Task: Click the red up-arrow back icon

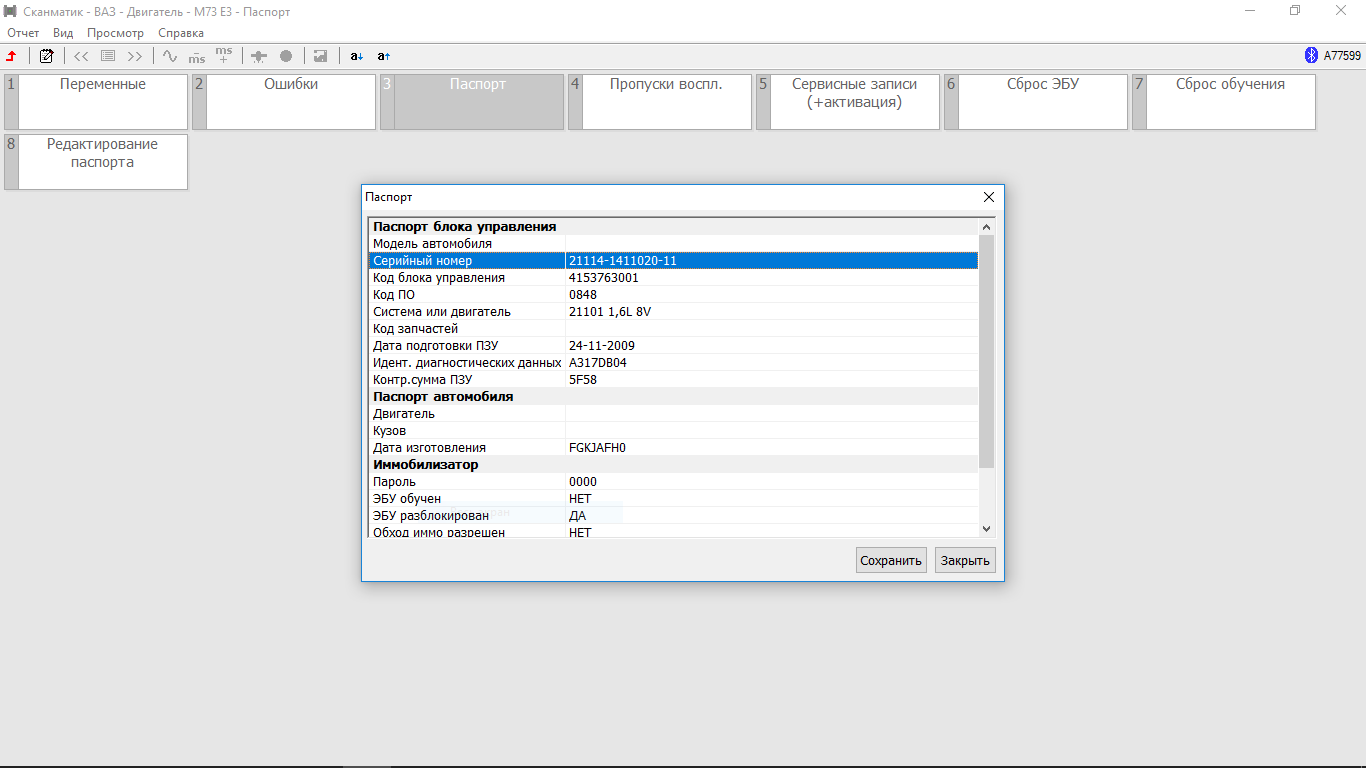Action: 12,56
